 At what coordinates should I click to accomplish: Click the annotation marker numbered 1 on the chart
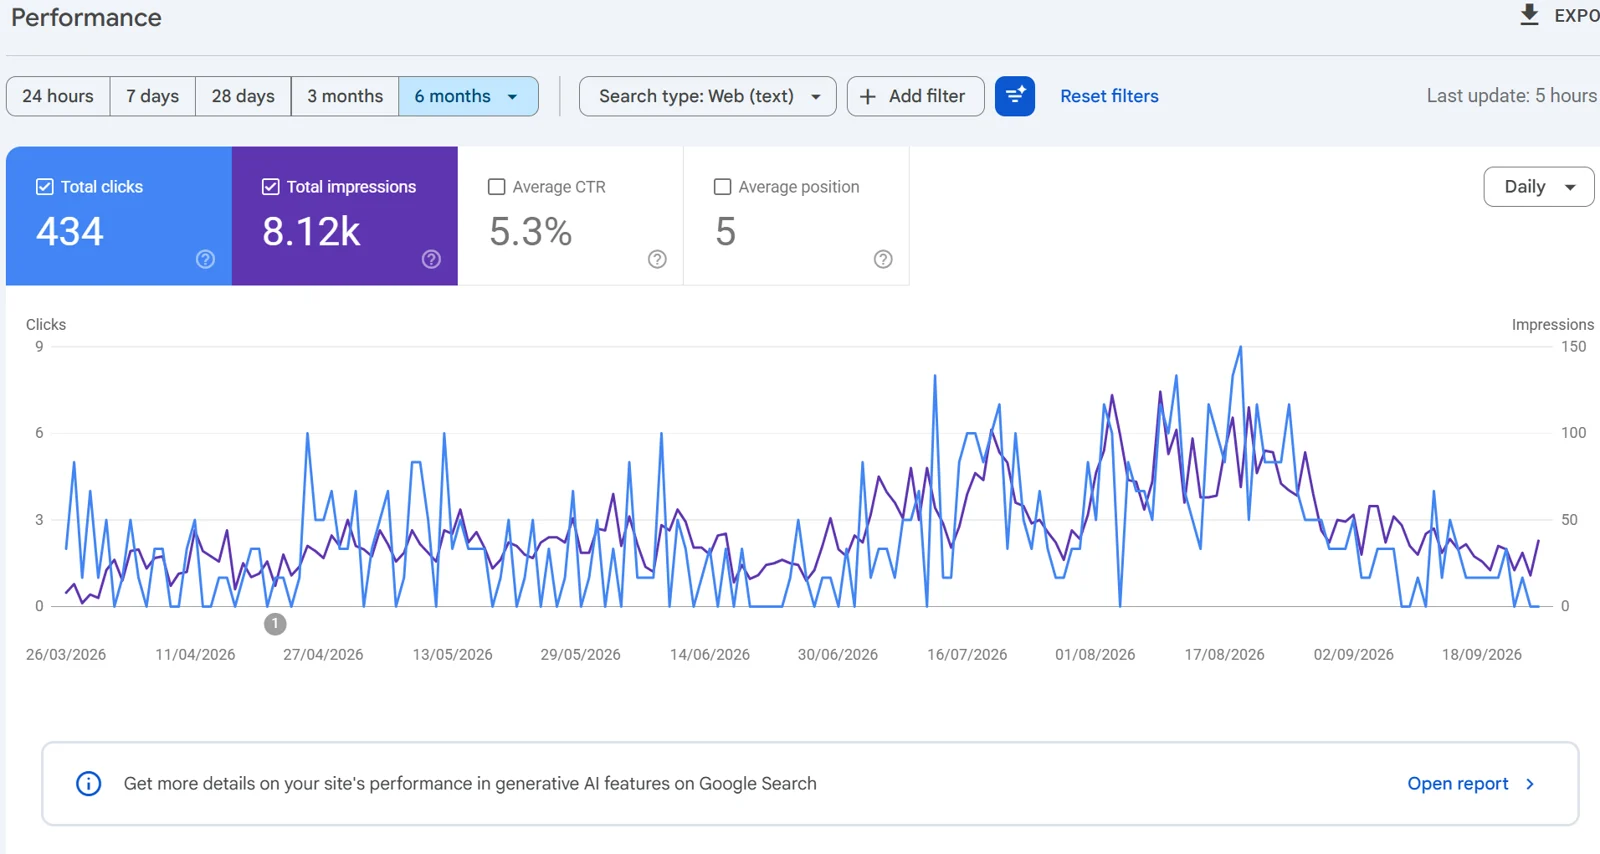(x=275, y=624)
